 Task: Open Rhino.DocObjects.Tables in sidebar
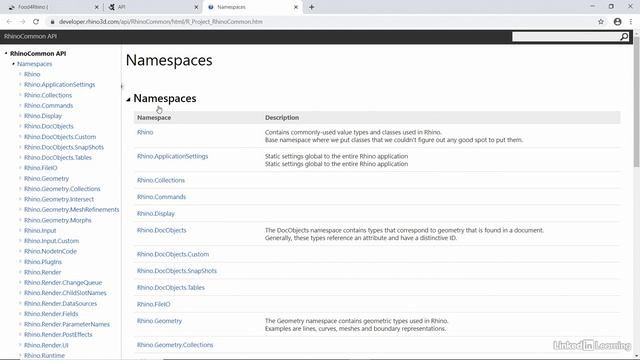[x=58, y=158]
